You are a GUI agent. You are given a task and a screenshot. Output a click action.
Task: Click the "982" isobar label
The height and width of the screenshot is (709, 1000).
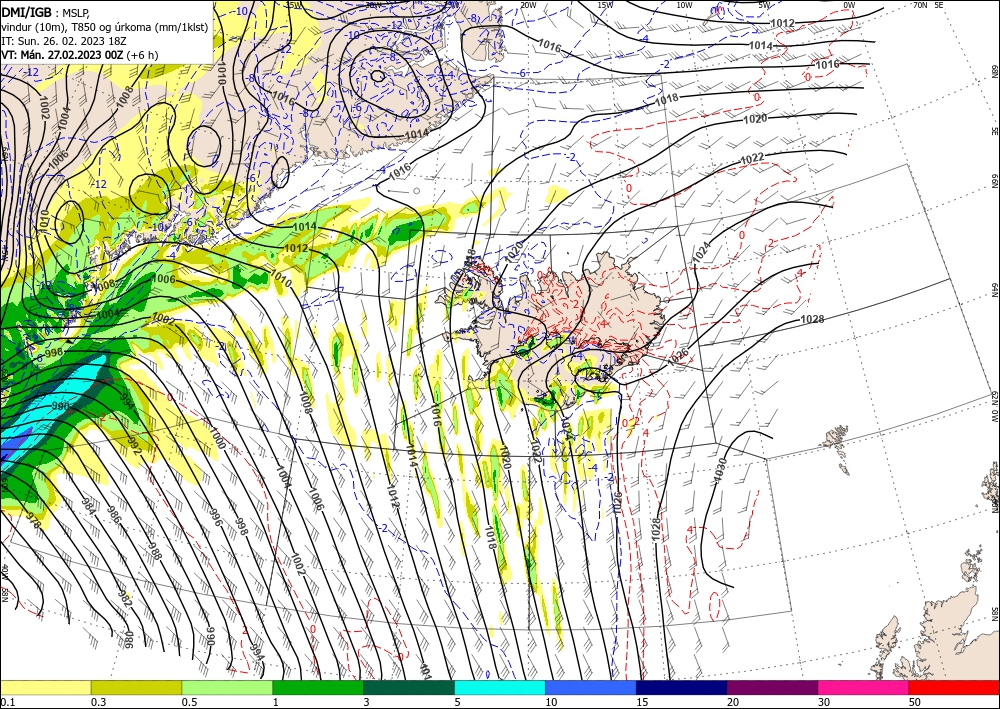pyautogui.click(x=126, y=598)
